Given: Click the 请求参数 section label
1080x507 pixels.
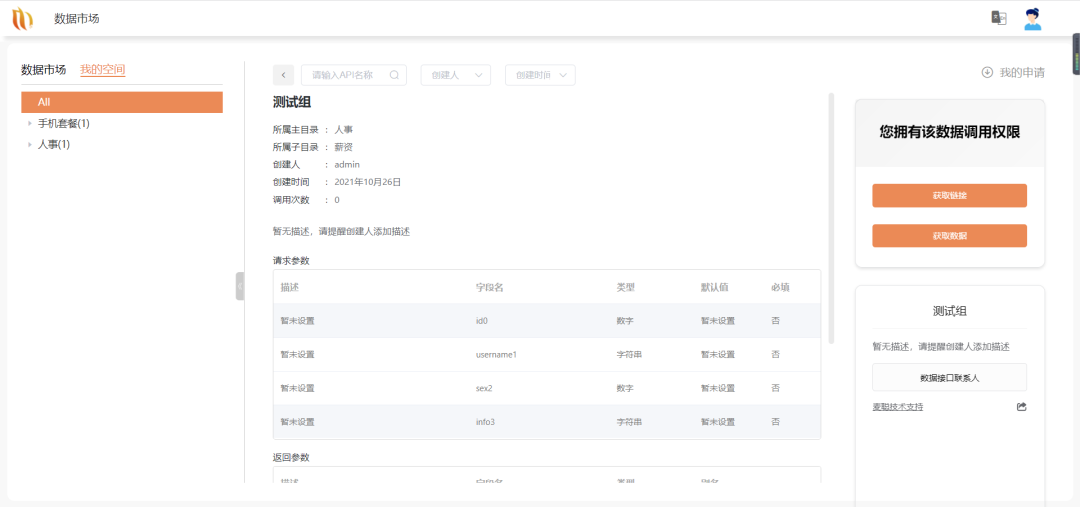Looking at the screenshot, I should click(291, 260).
